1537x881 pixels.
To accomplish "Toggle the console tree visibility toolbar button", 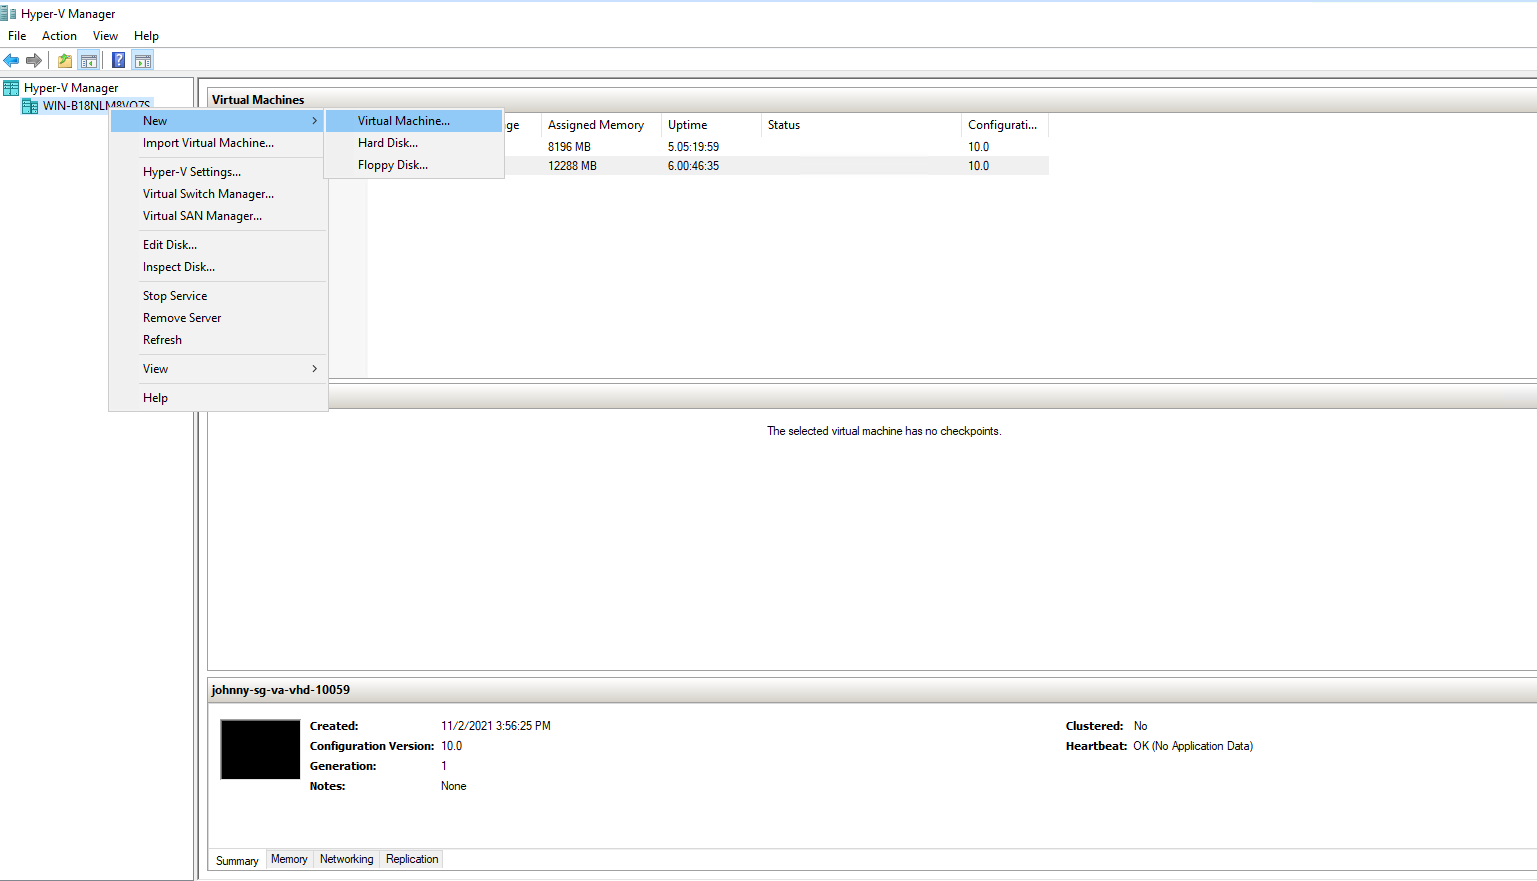I will (88, 59).
